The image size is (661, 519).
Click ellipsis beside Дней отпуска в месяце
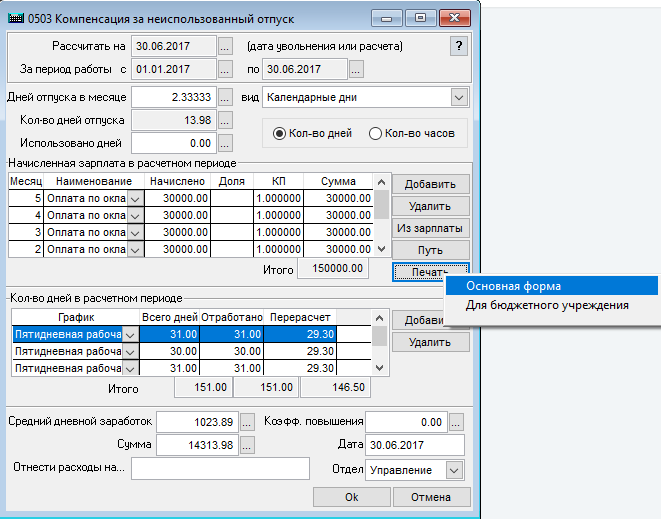pyautogui.click(x=225, y=97)
